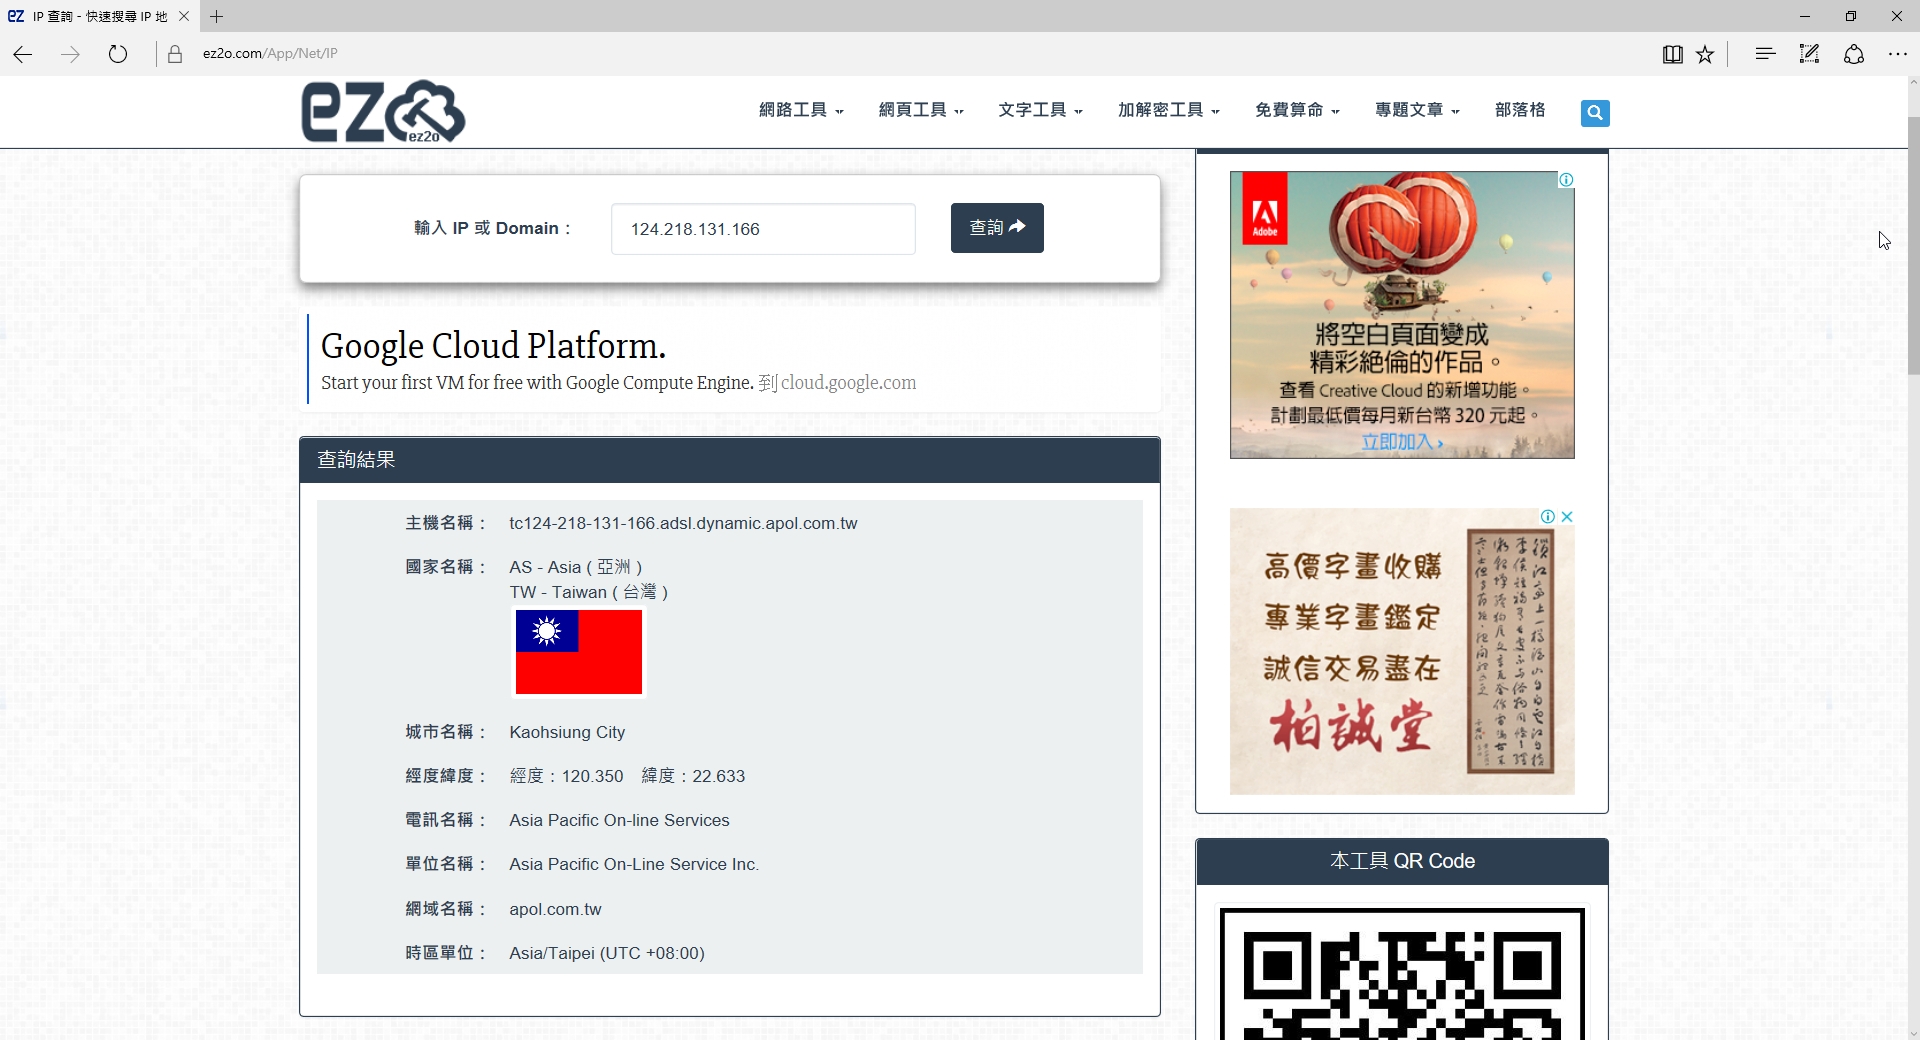Expand the 網路工具 menu

tap(801, 110)
